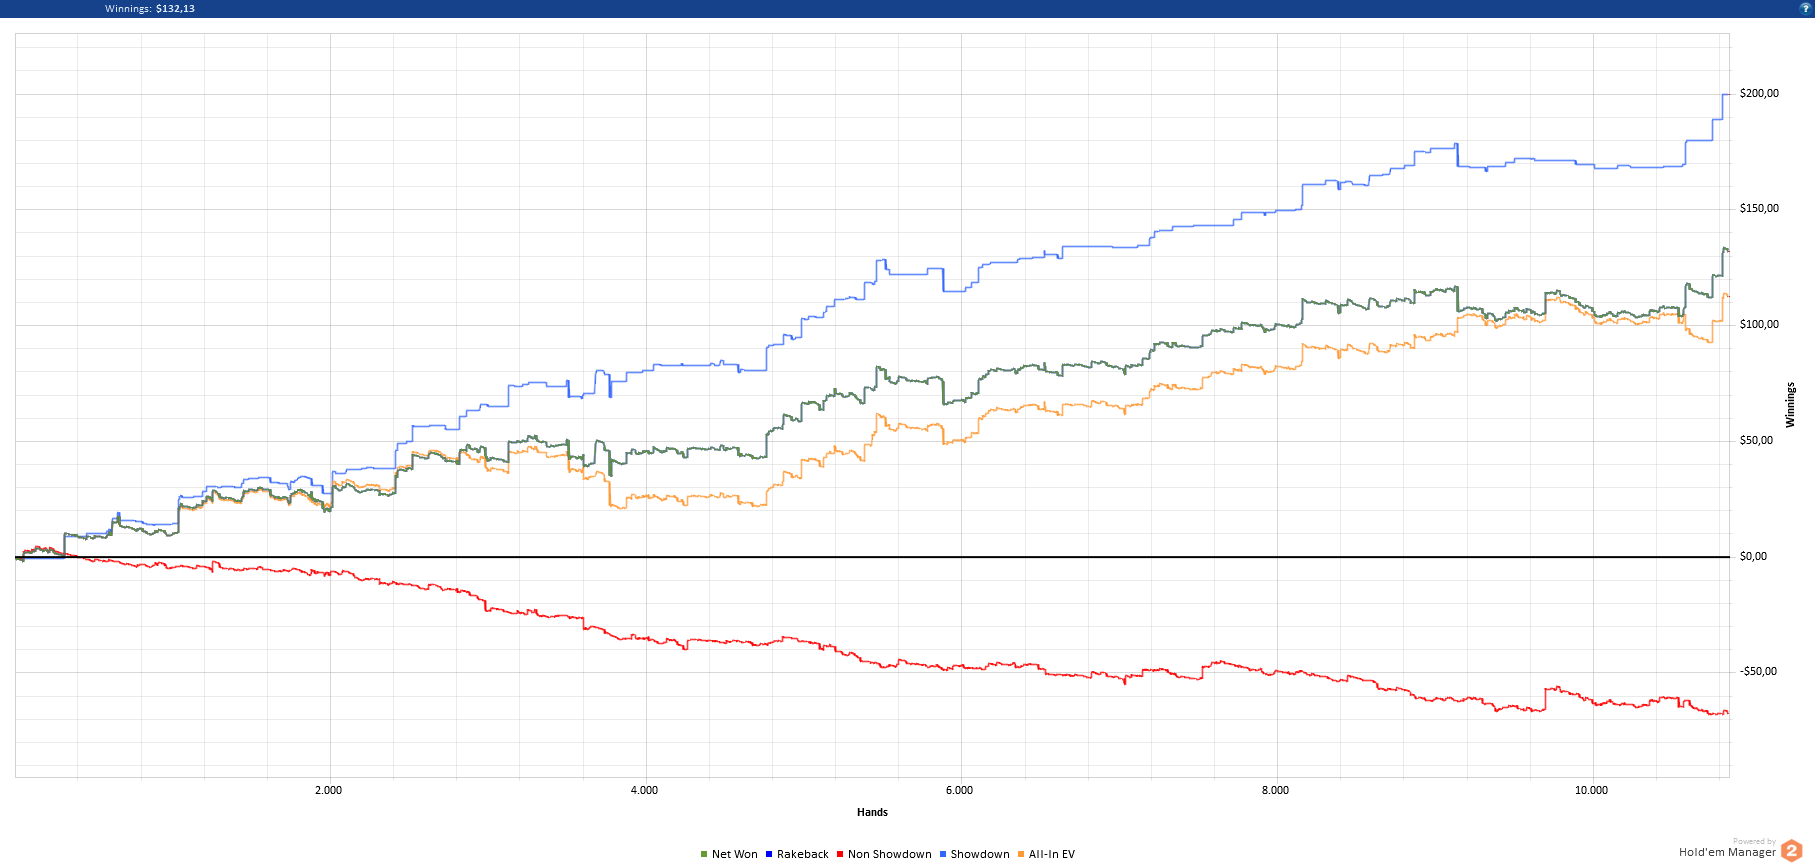This screenshot has width=1815, height=867.
Task: Click the rotated 'Winnings' vertical axis title
Action: click(1790, 405)
